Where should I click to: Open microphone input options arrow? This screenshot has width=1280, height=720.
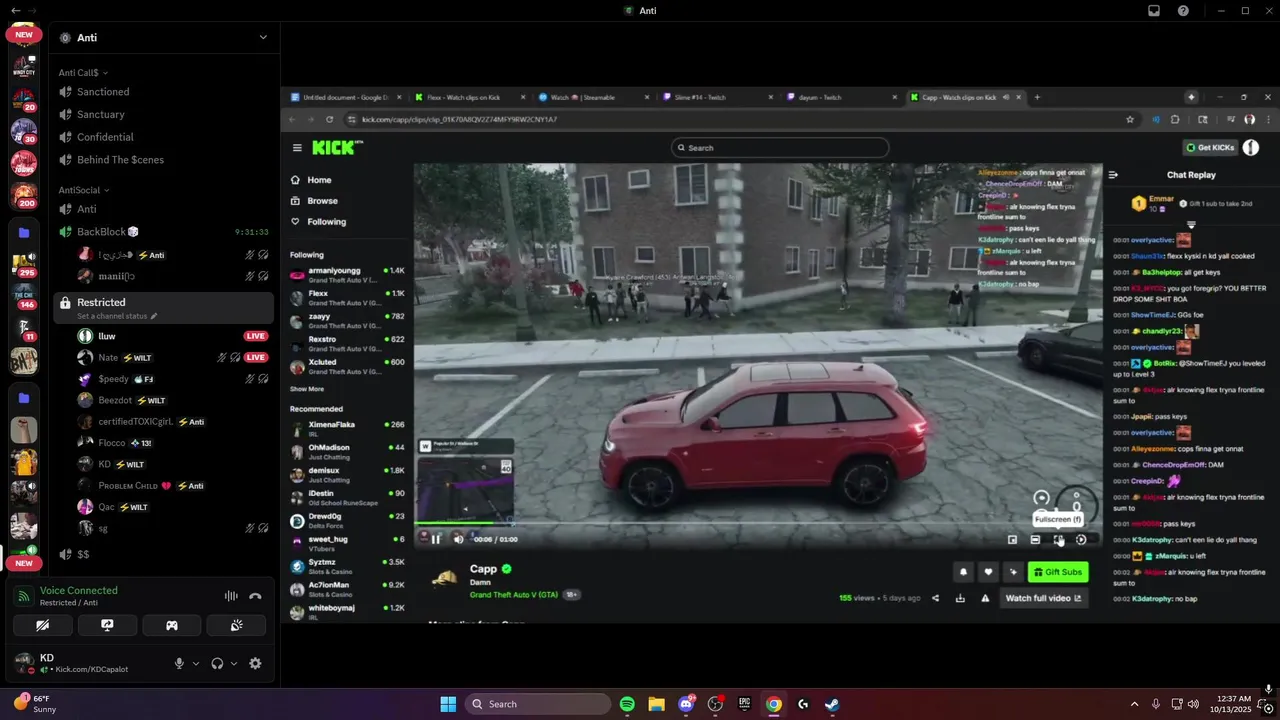click(195, 663)
